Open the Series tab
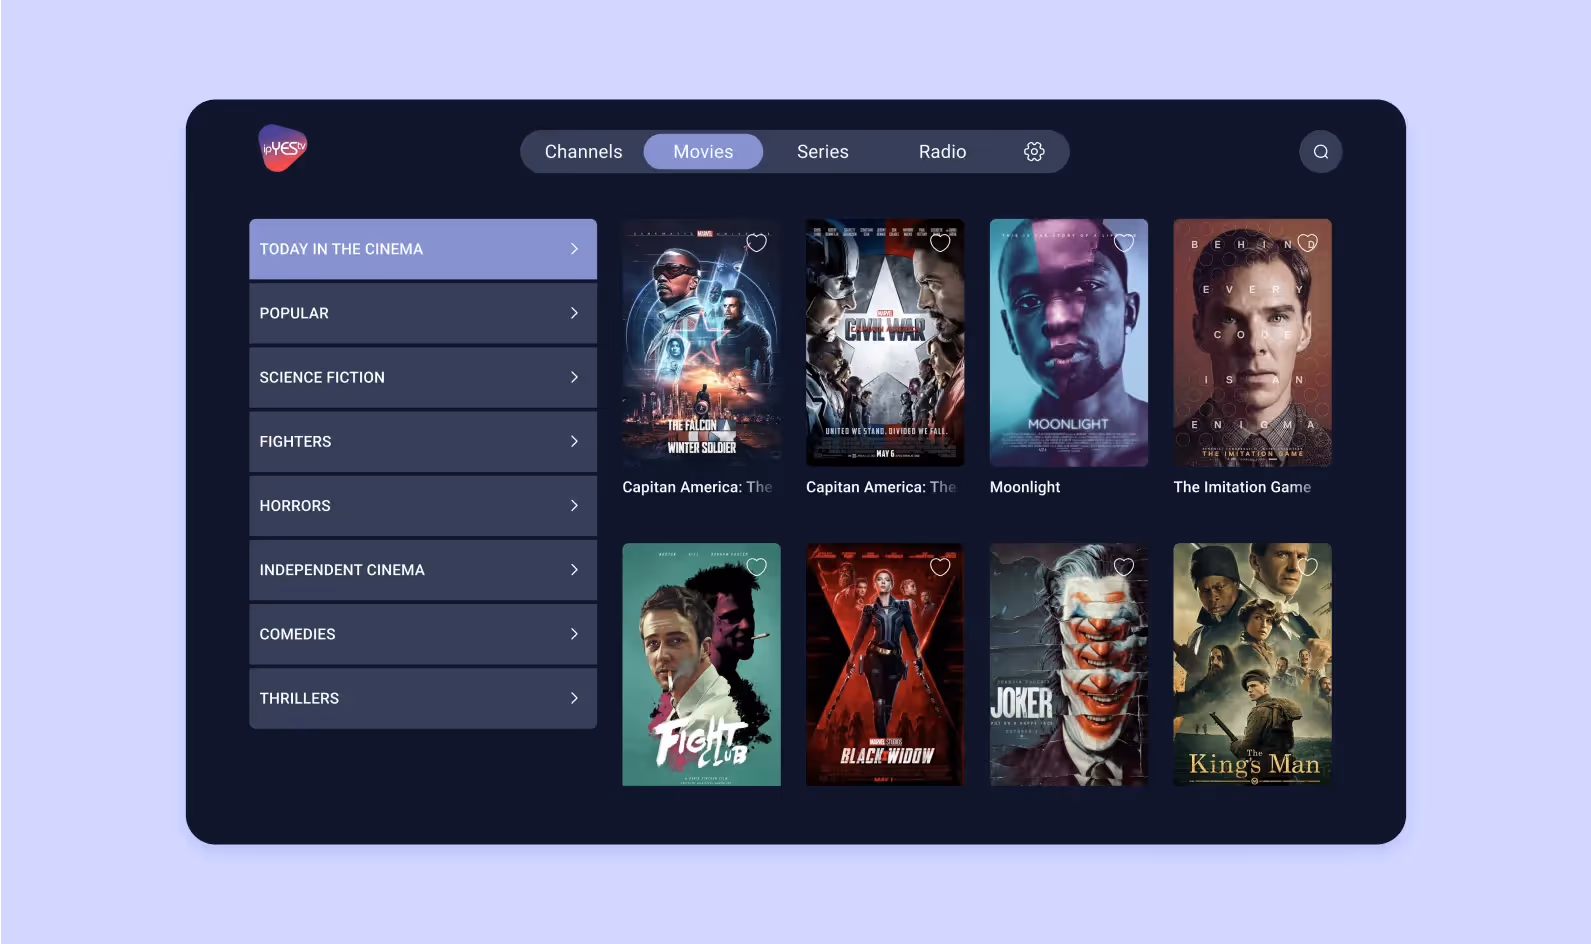 823,152
